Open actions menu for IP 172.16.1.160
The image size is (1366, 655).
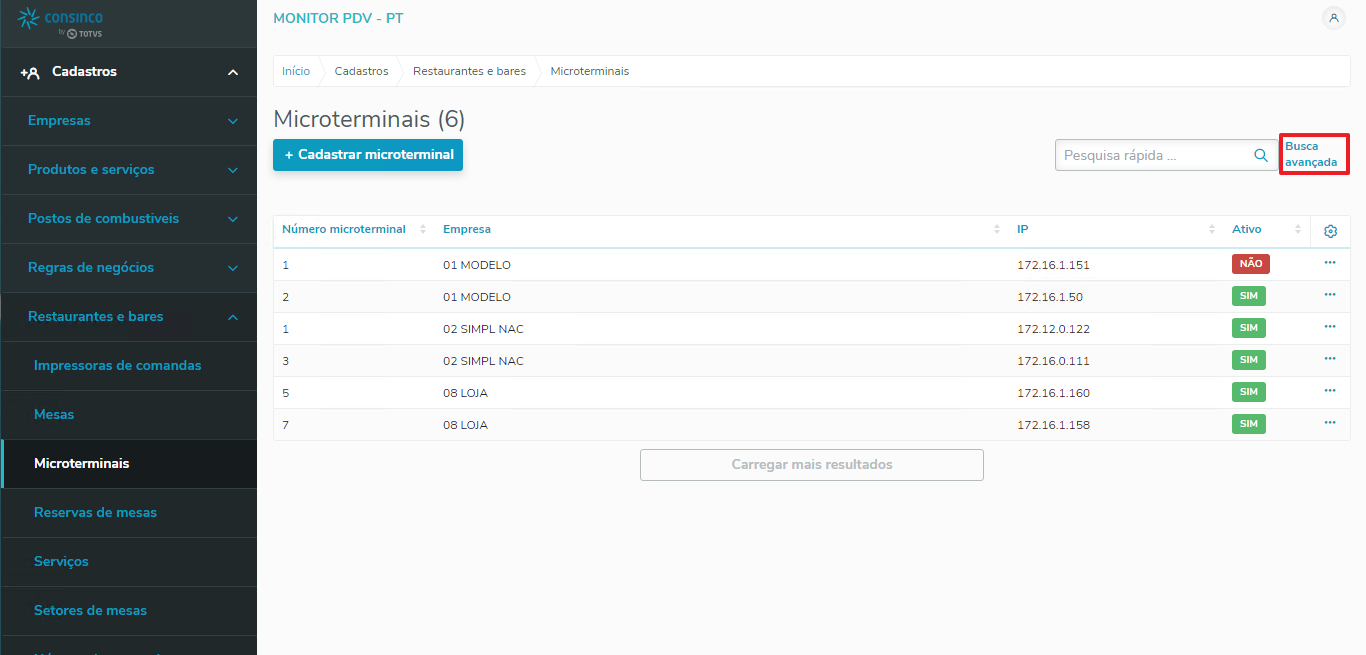click(x=1330, y=390)
